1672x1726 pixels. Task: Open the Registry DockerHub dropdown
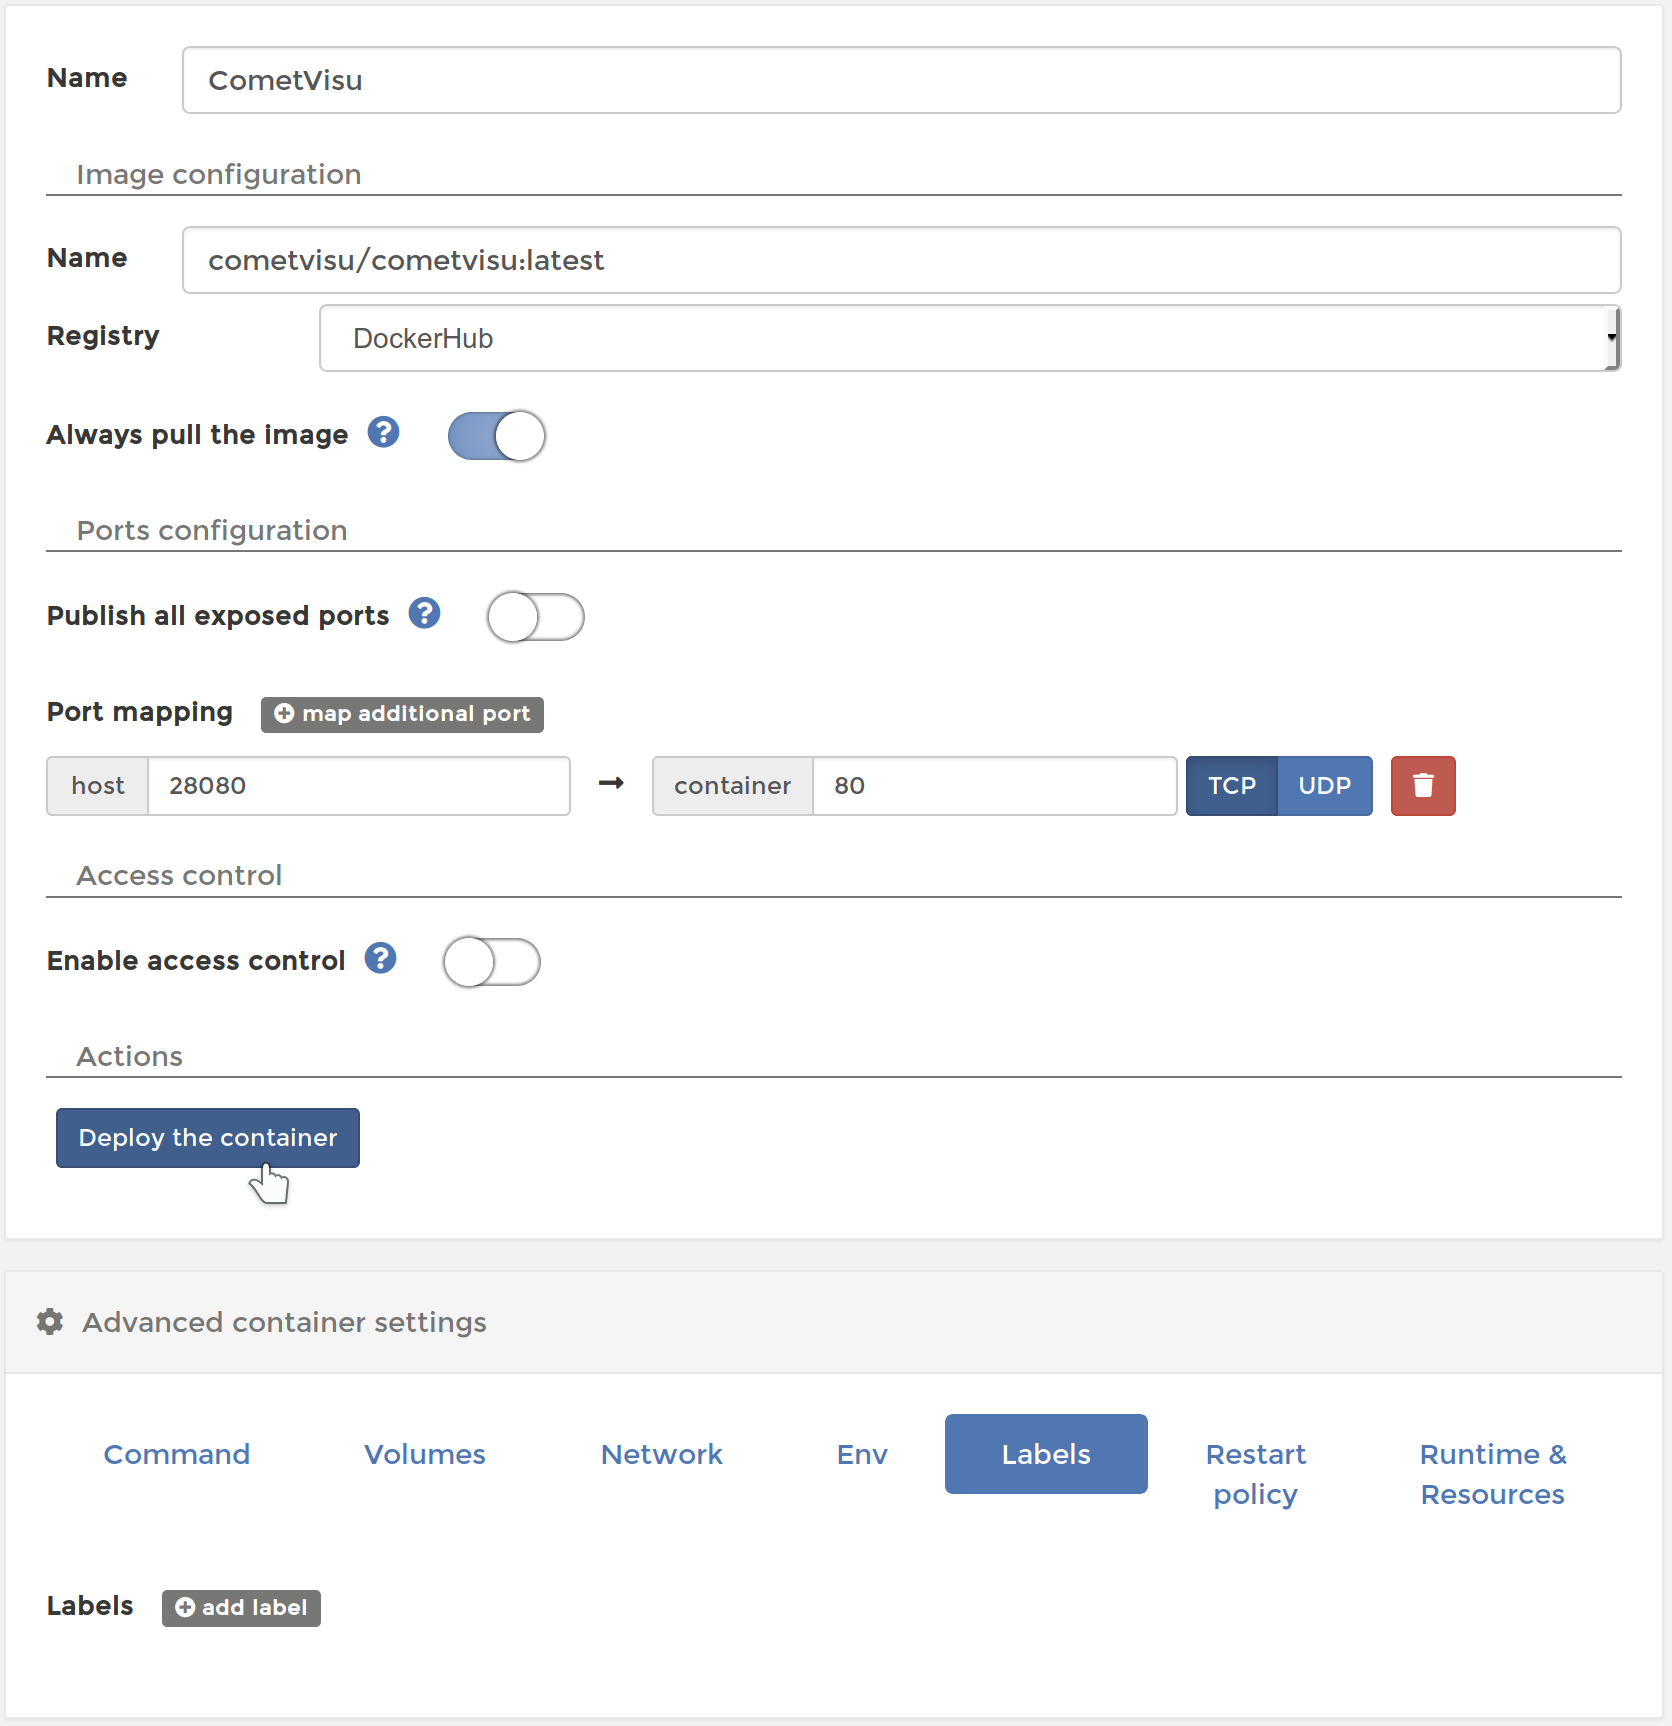point(969,338)
